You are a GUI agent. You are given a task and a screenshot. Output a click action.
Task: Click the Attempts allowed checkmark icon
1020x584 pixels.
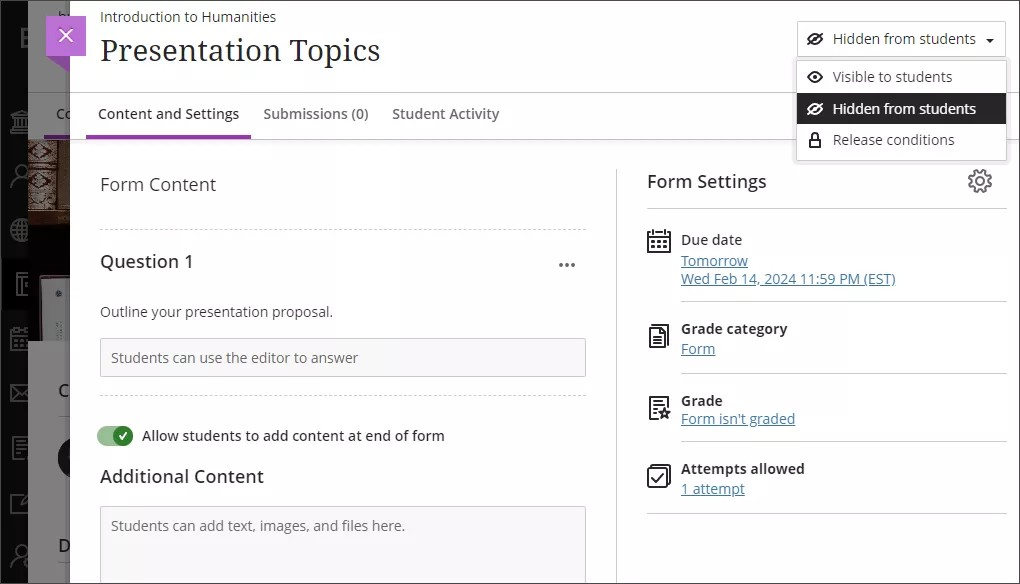tap(658, 477)
